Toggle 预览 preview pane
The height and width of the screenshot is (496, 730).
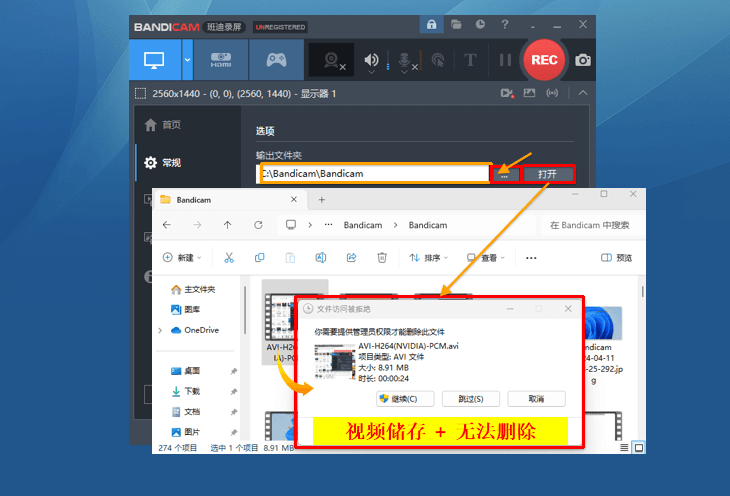pyautogui.click(x=616, y=258)
